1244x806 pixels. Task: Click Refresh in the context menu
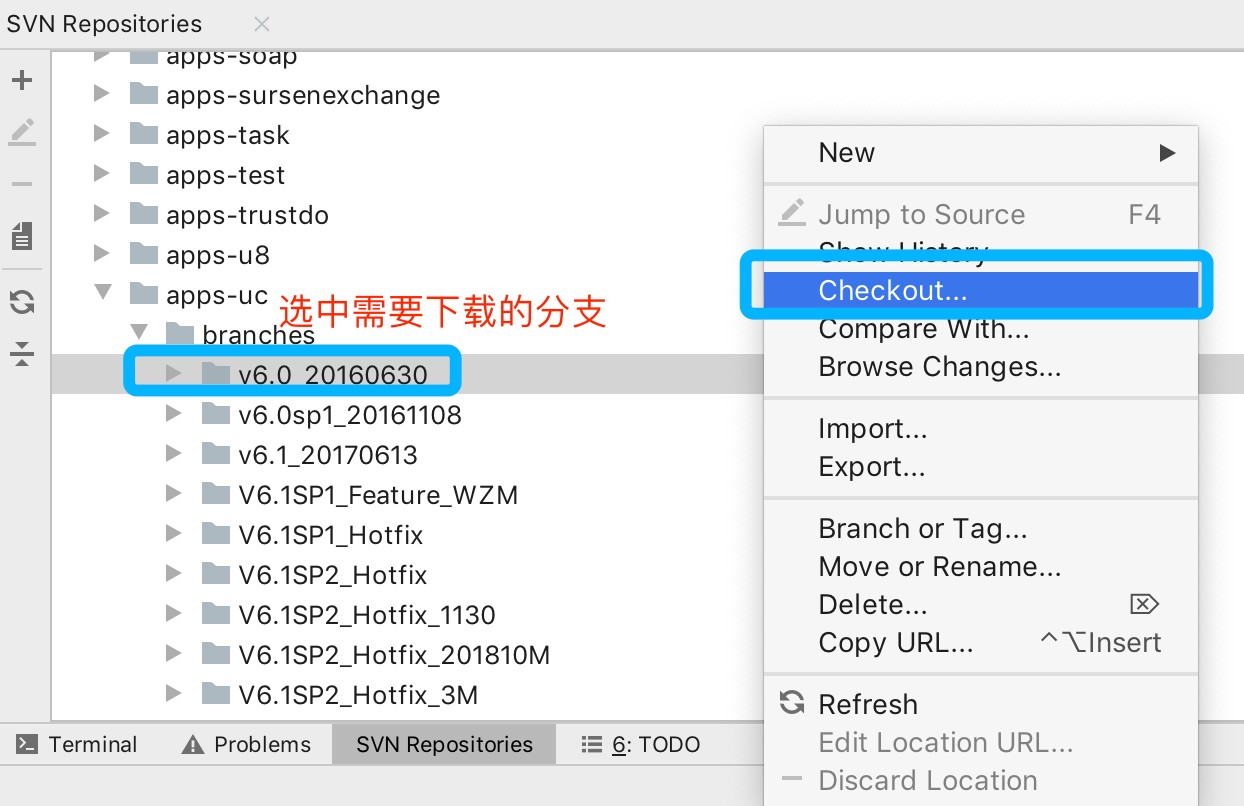pyautogui.click(x=867, y=704)
